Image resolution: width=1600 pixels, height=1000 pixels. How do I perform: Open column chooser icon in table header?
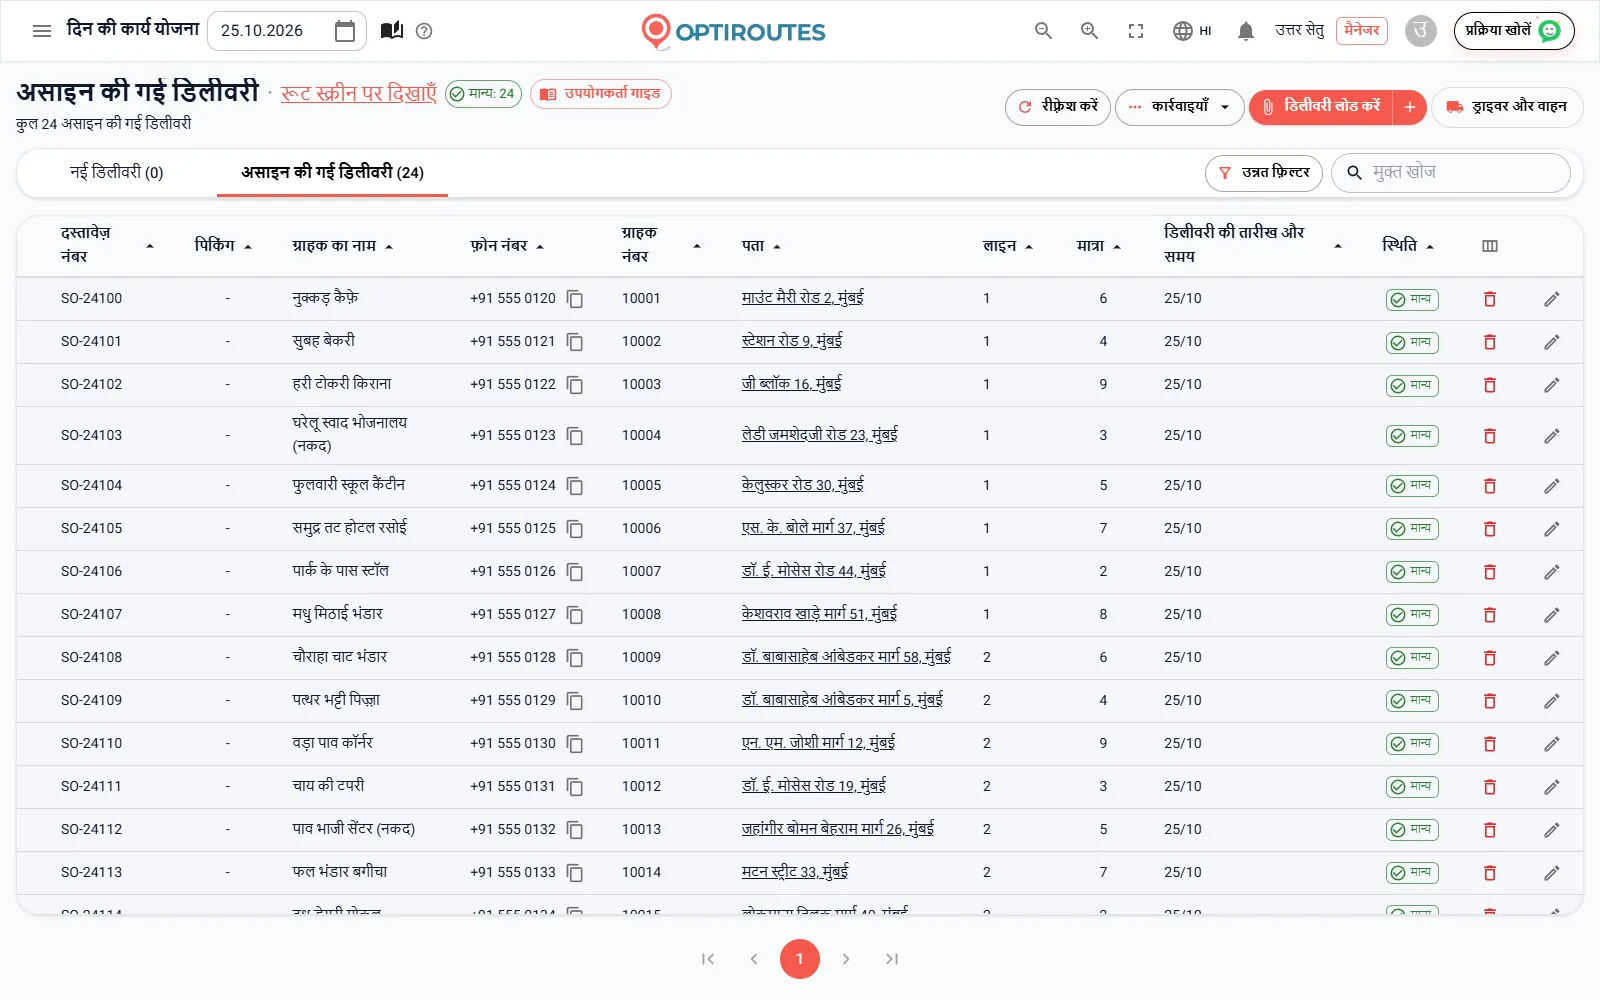pos(1490,246)
